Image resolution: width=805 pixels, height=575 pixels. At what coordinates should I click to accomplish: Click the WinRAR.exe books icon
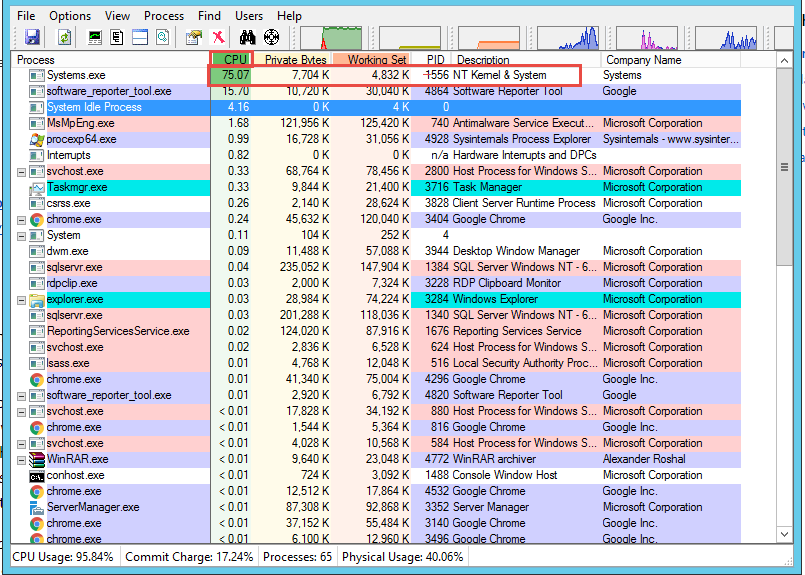[x=36, y=459]
